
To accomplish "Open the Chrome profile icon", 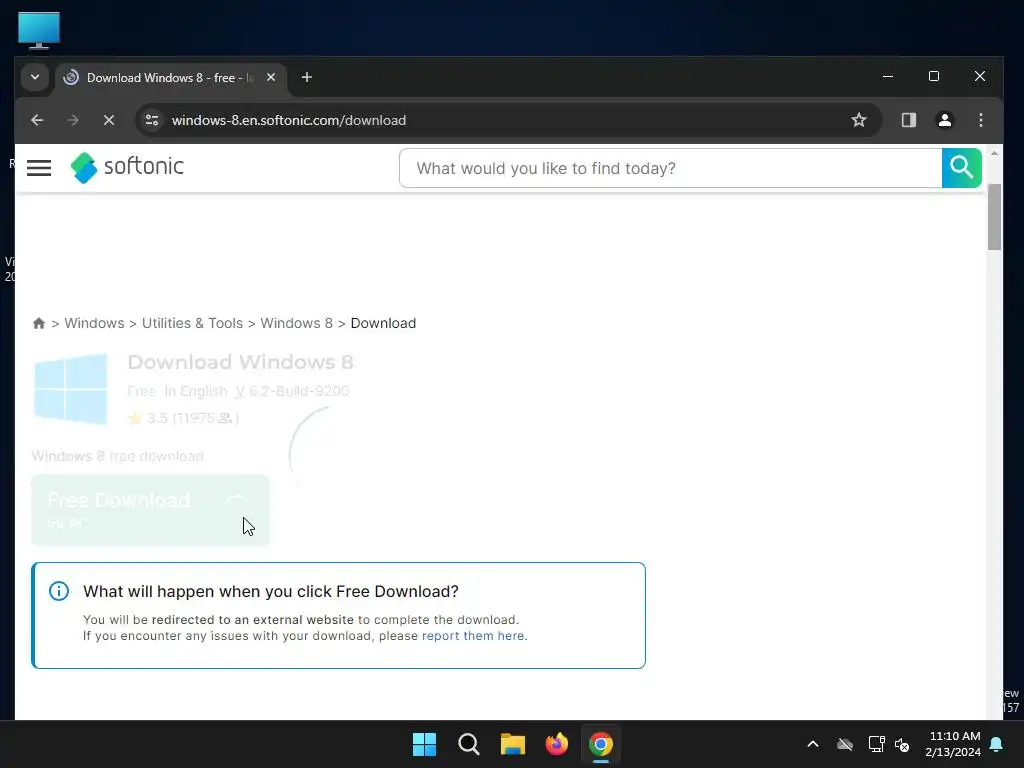I will click(x=944, y=120).
